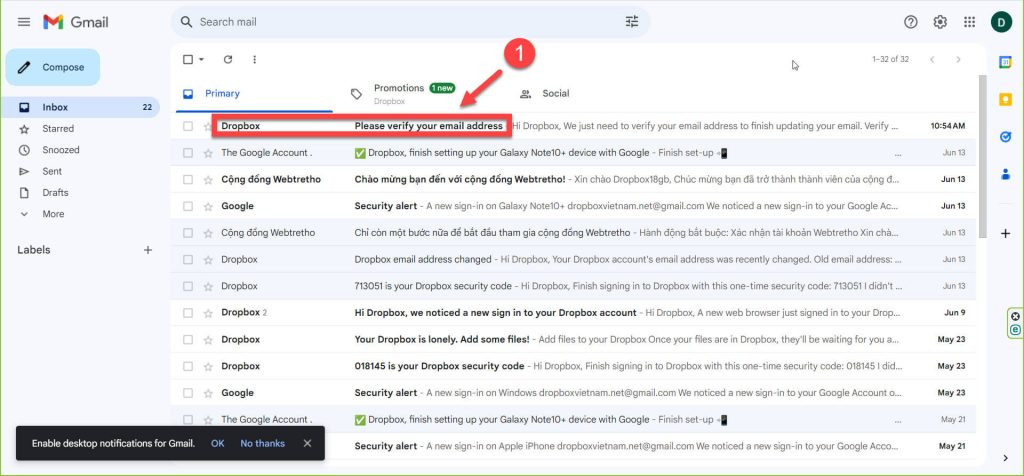Check the Google Account Jun 13 email checkbox

[x=188, y=153]
